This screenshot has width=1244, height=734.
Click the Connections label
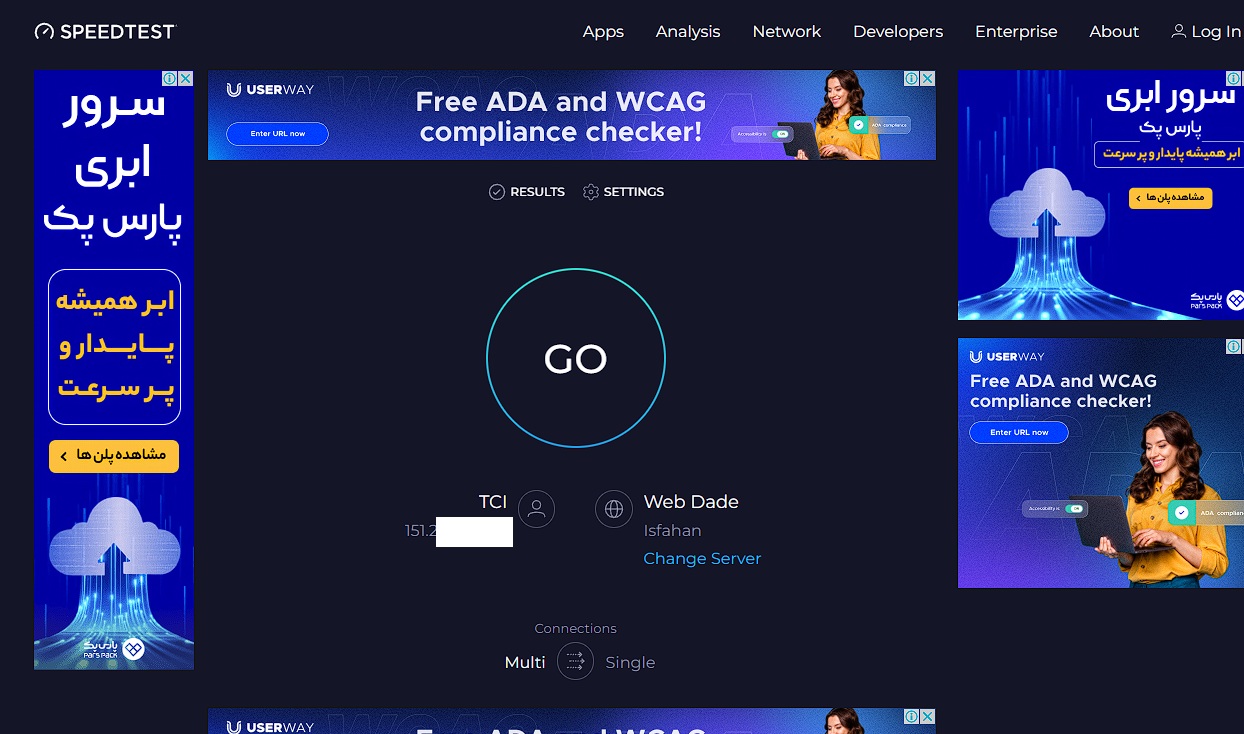tap(575, 628)
